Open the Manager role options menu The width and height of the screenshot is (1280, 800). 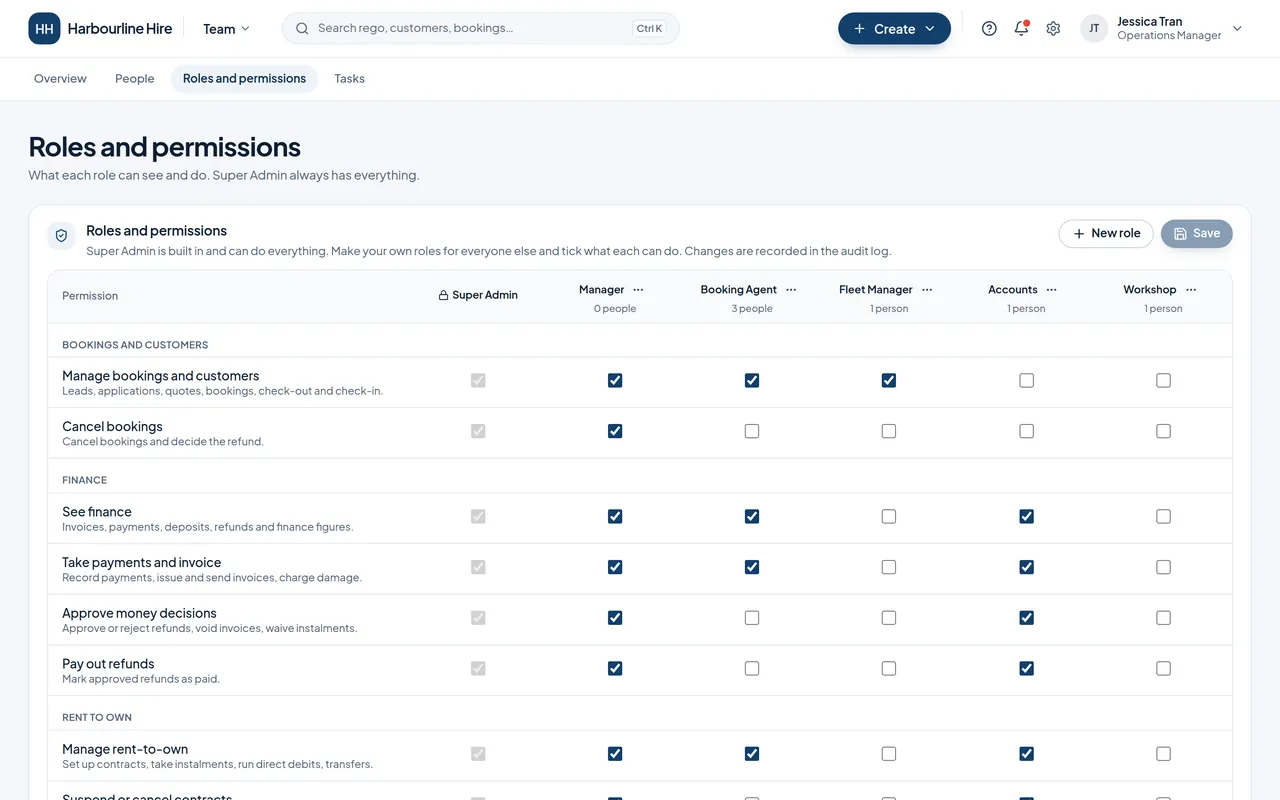pyautogui.click(x=638, y=290)
